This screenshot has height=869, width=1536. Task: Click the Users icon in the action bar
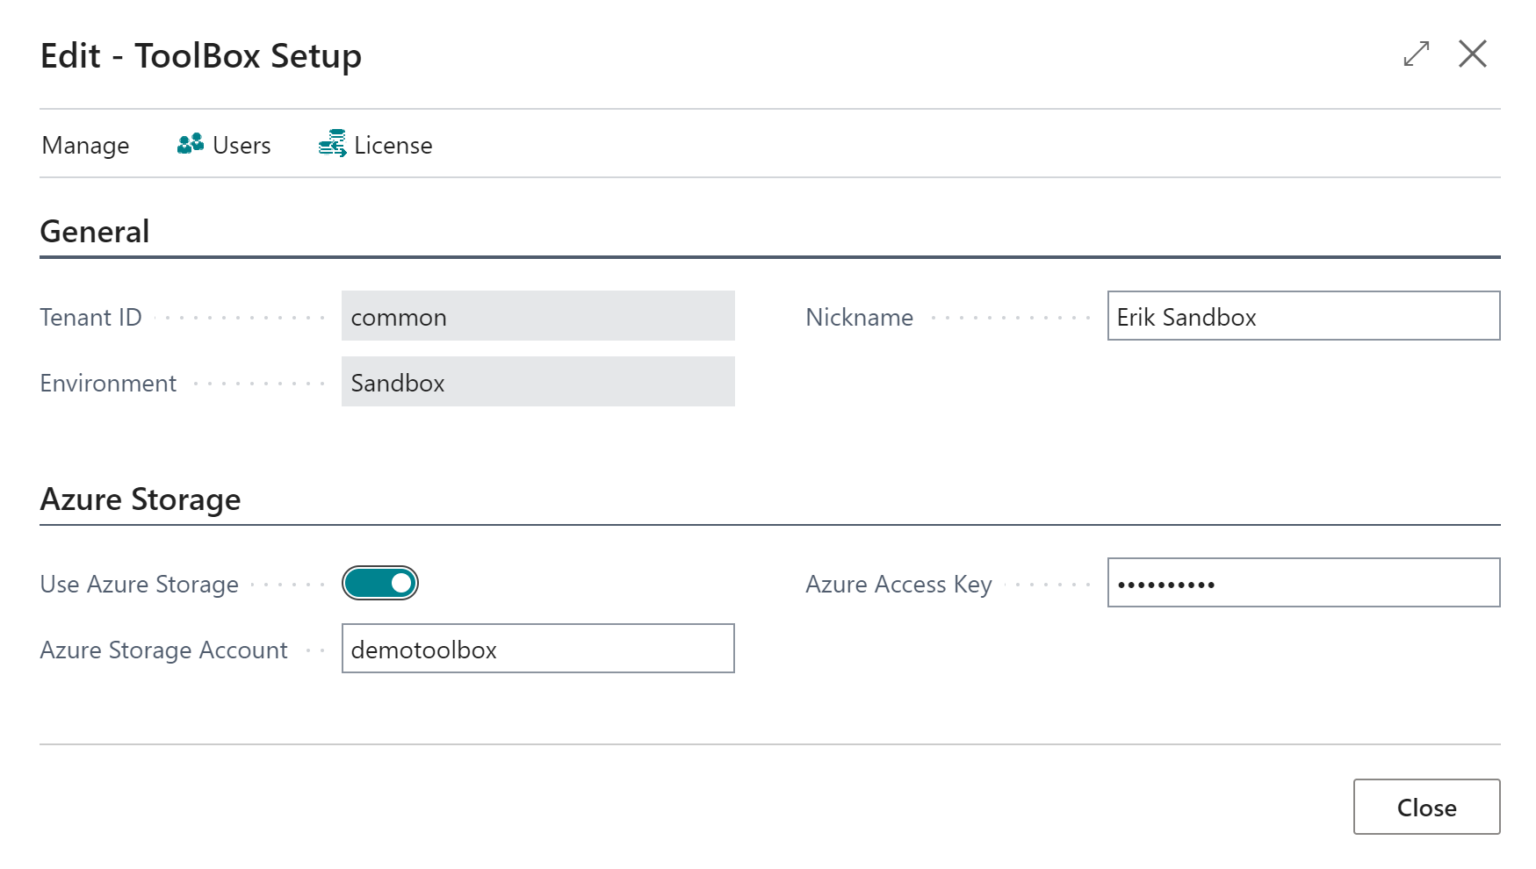190,144
